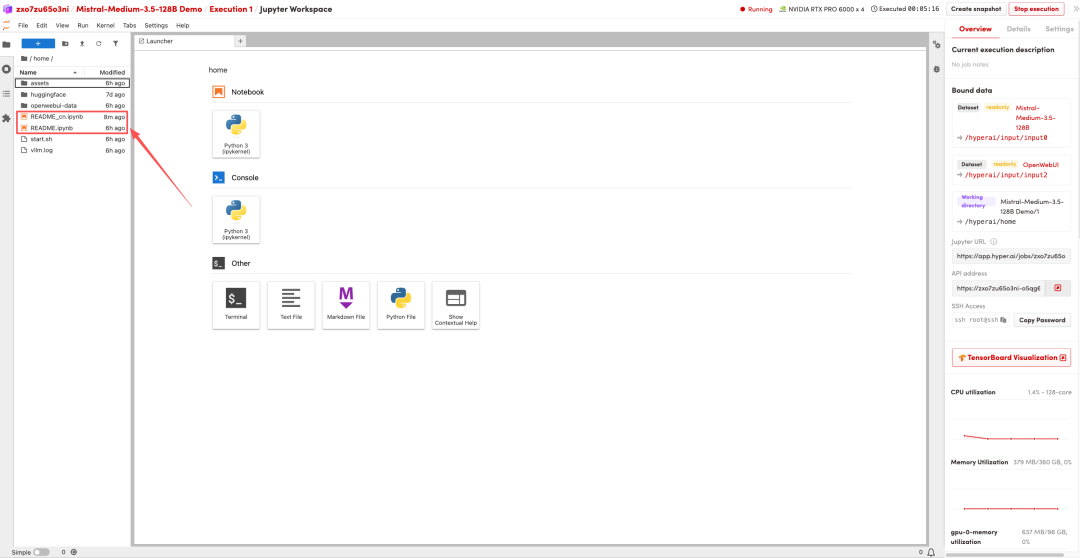Launch Python 3 ipykernel Console

[x=236, y=219]
